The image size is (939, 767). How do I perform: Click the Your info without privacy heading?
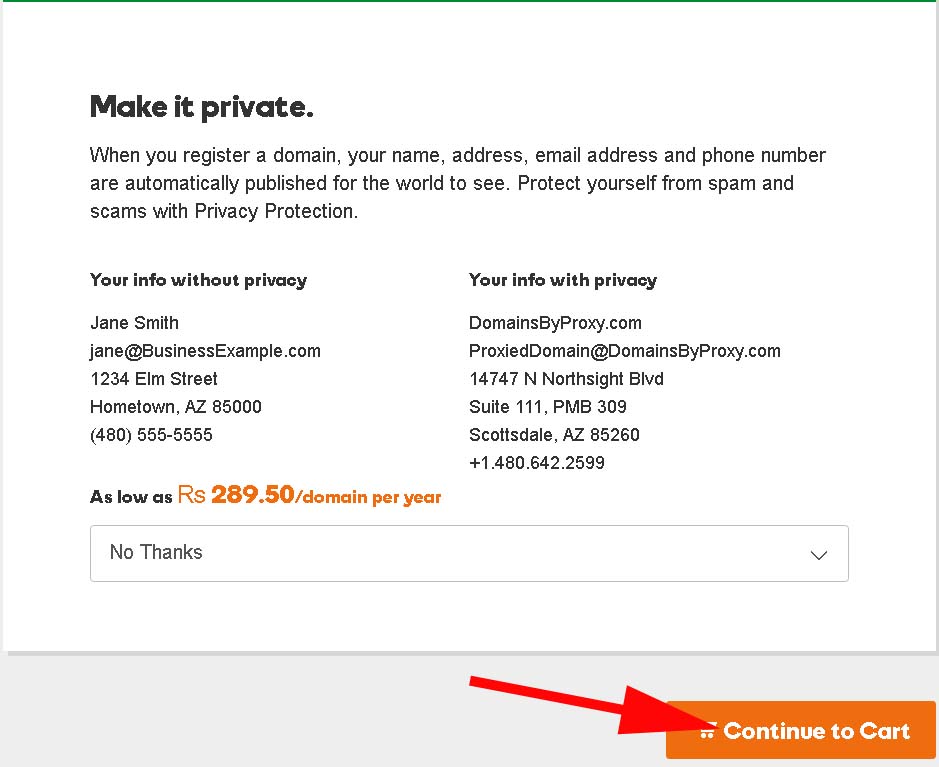(198, 280)
